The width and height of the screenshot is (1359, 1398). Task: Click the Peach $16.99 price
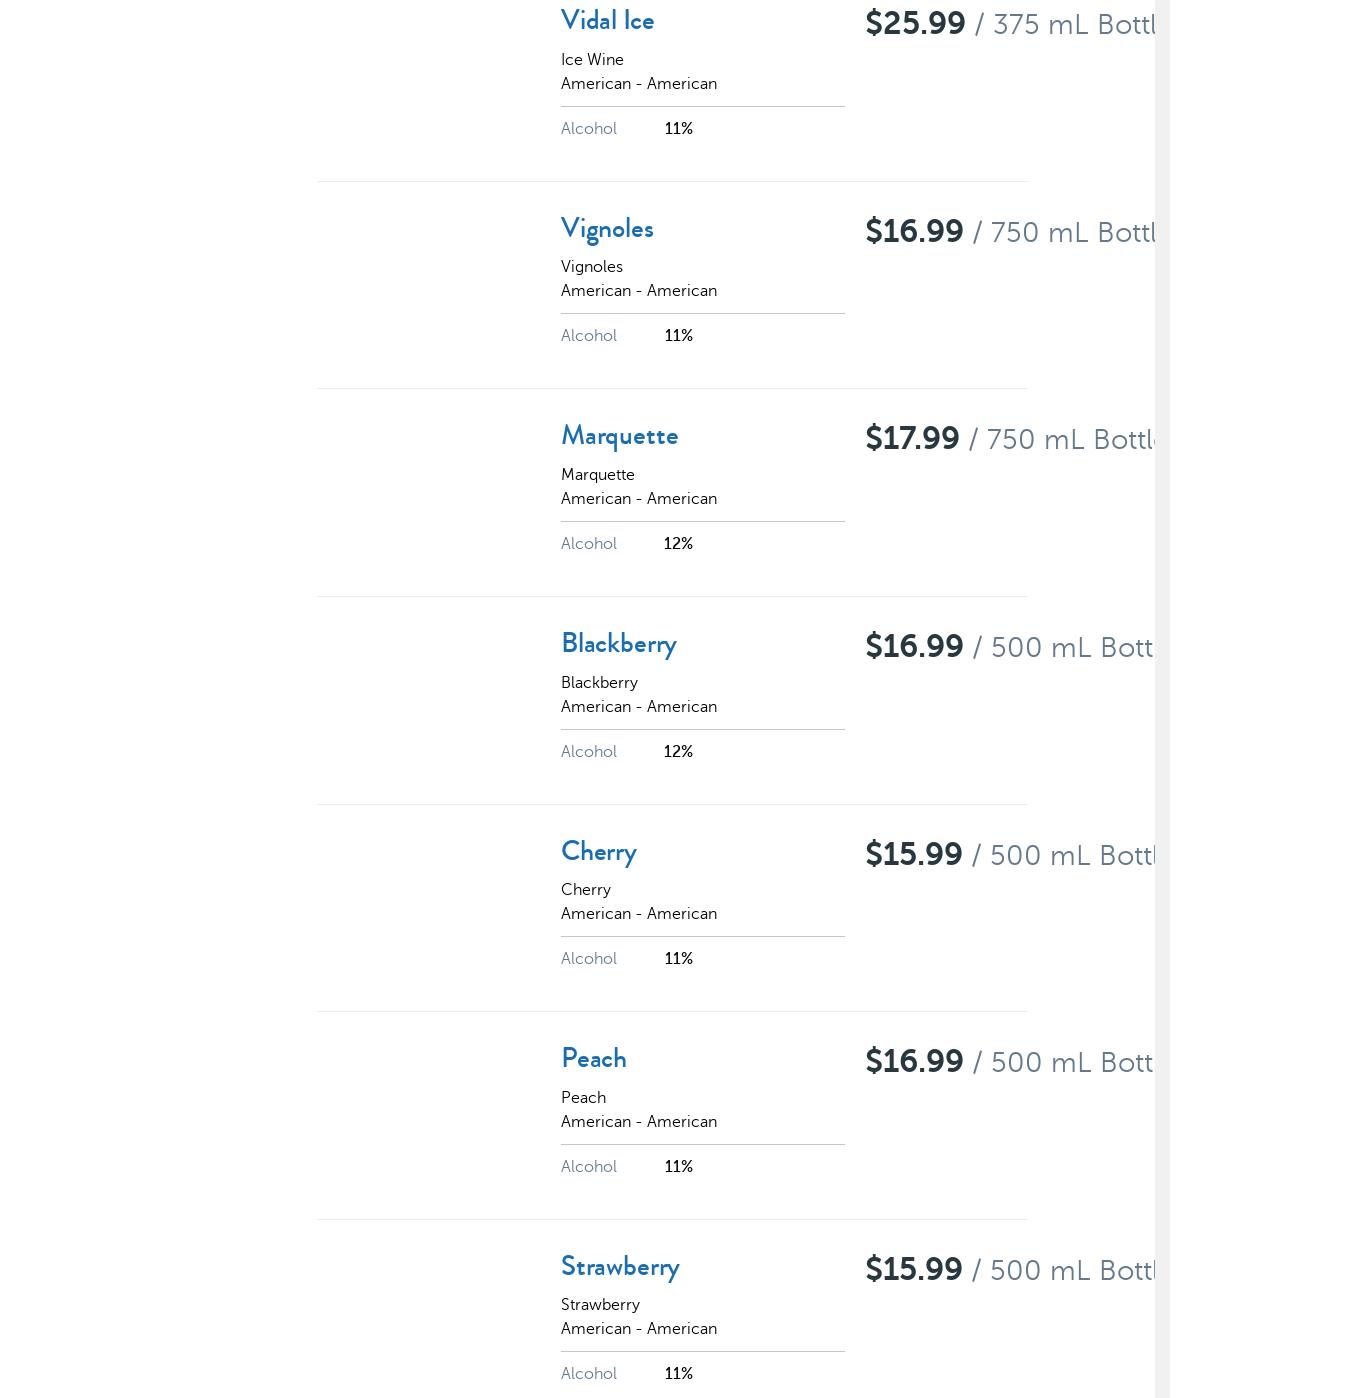(914, 1062)
